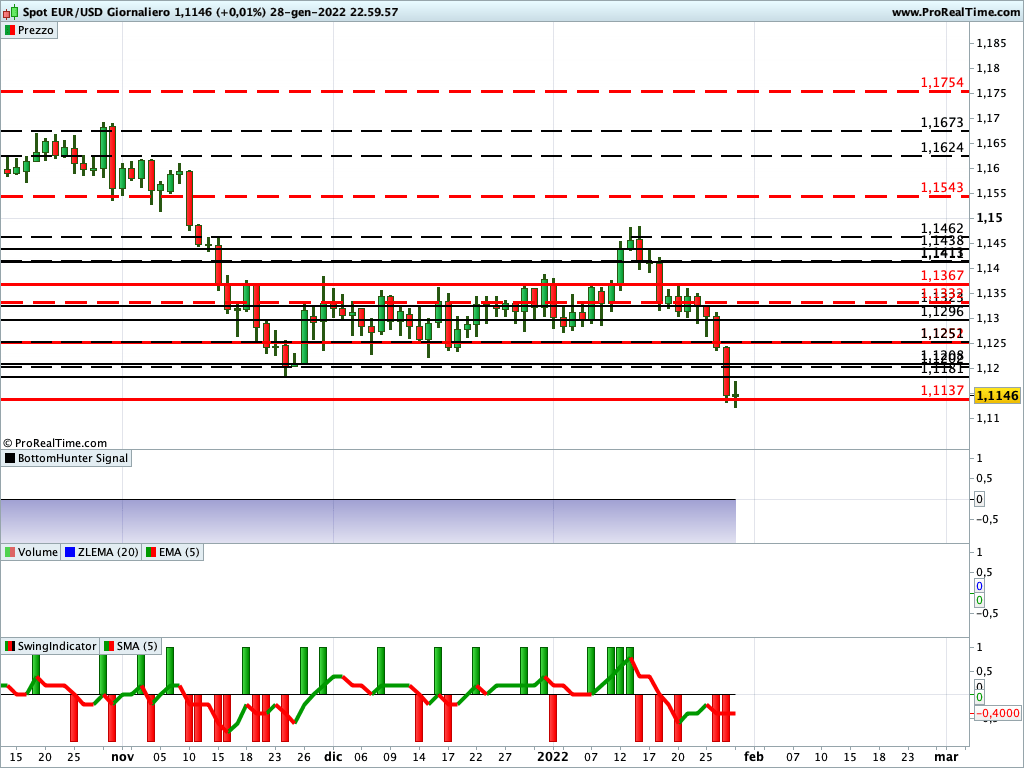Image resolution: width=1024 pixels, height=768 pixels.
Task: Click the SwingIndicator color icon
Action: pyautogui.click(x=10, y=646)
